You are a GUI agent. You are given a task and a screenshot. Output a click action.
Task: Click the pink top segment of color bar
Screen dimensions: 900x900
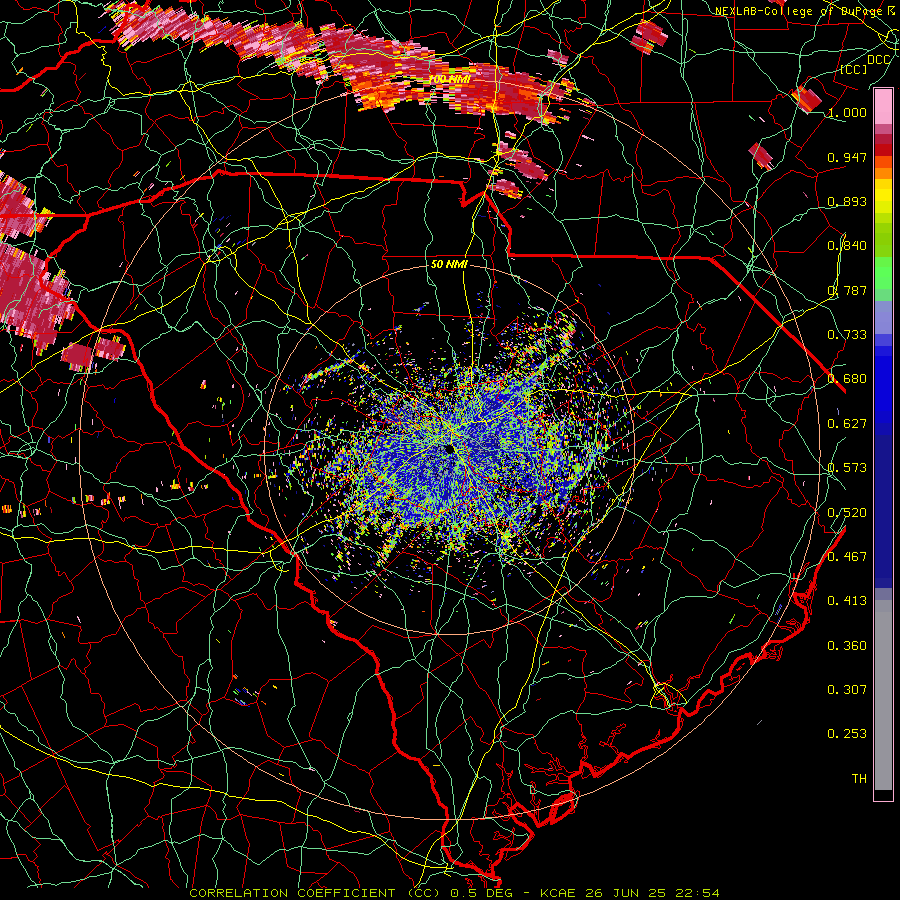coord(883,107)
